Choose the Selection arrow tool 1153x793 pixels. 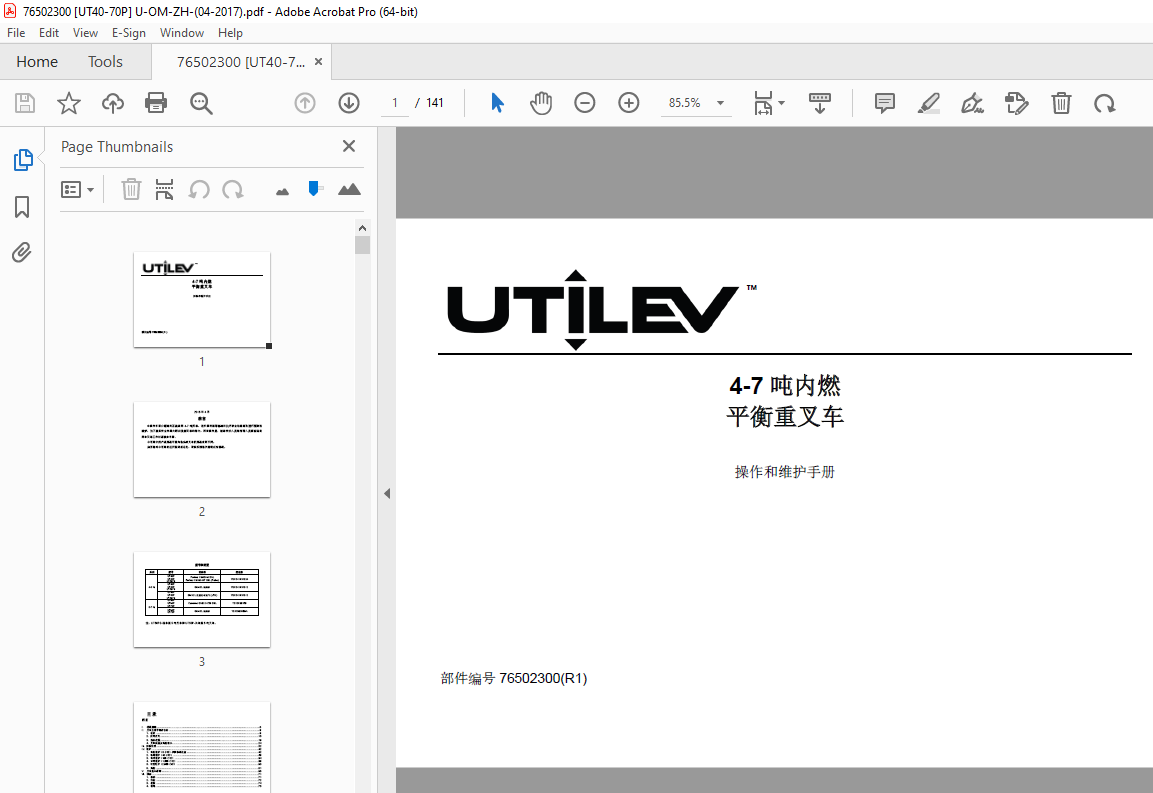[x=497, y=103]
